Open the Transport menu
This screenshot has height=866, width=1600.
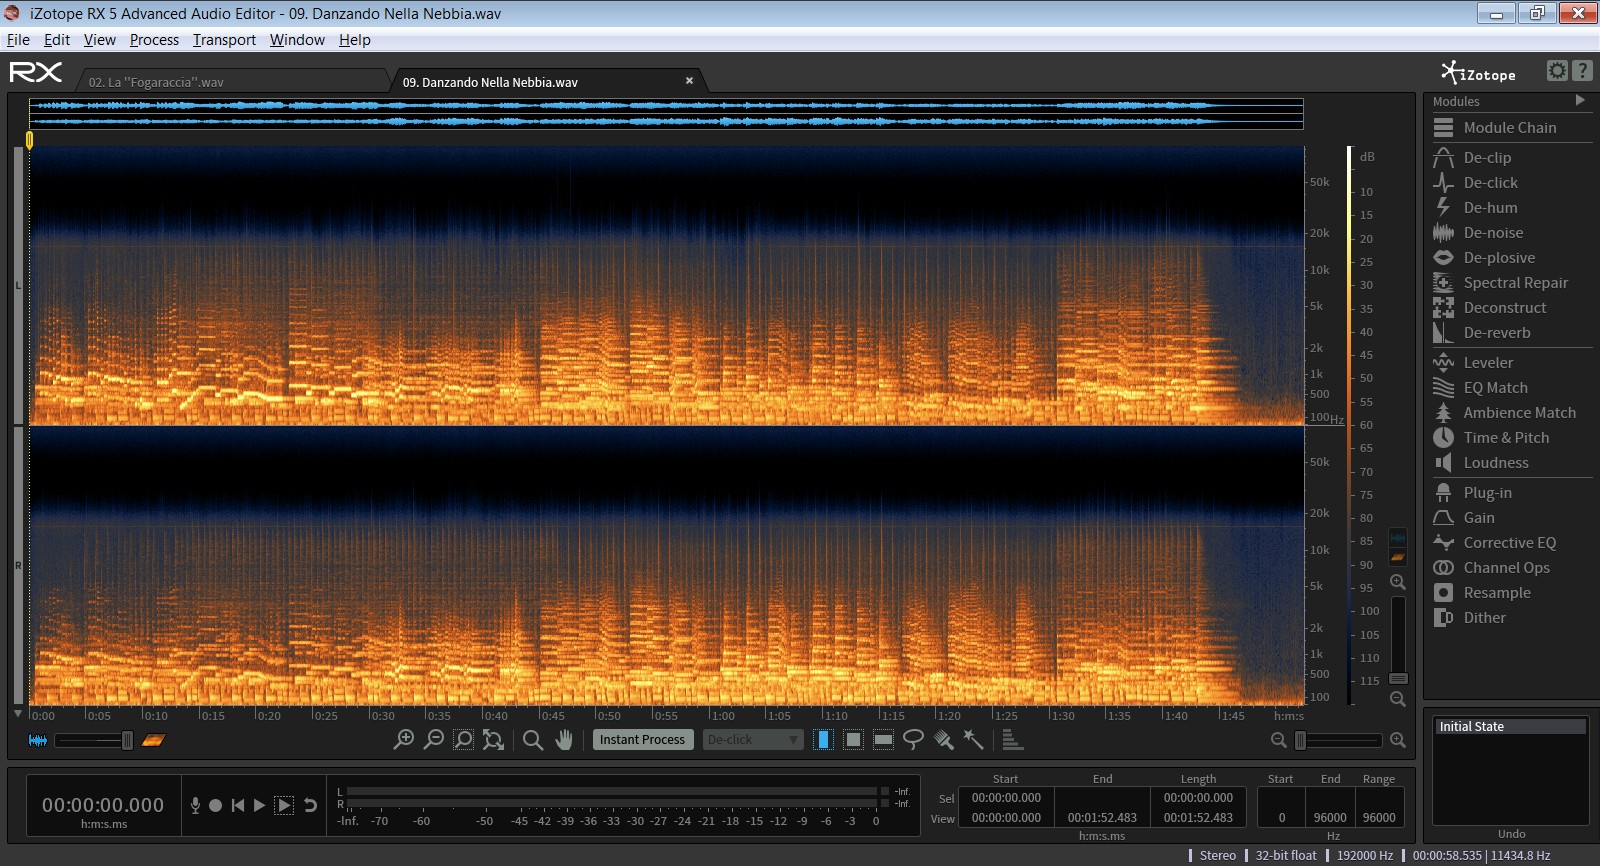(224, 40)
